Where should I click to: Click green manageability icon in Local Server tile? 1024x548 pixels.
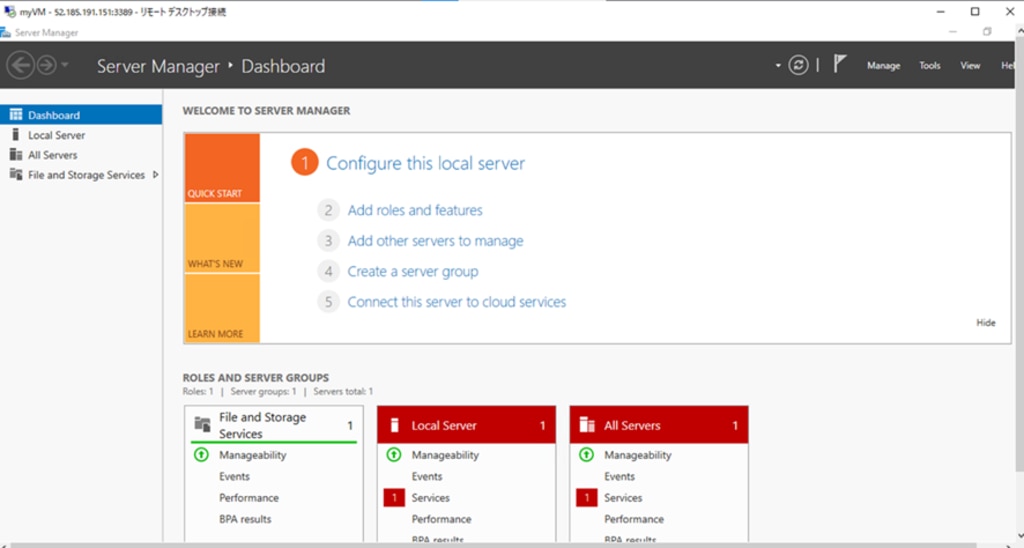point(394,455)
